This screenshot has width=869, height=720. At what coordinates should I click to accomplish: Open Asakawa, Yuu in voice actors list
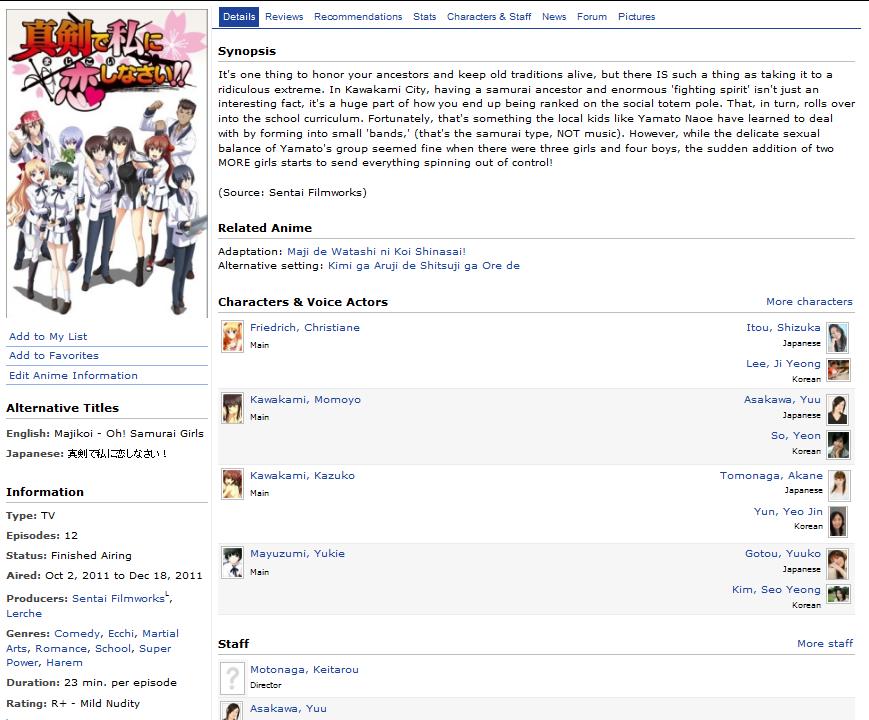(782, 400)
